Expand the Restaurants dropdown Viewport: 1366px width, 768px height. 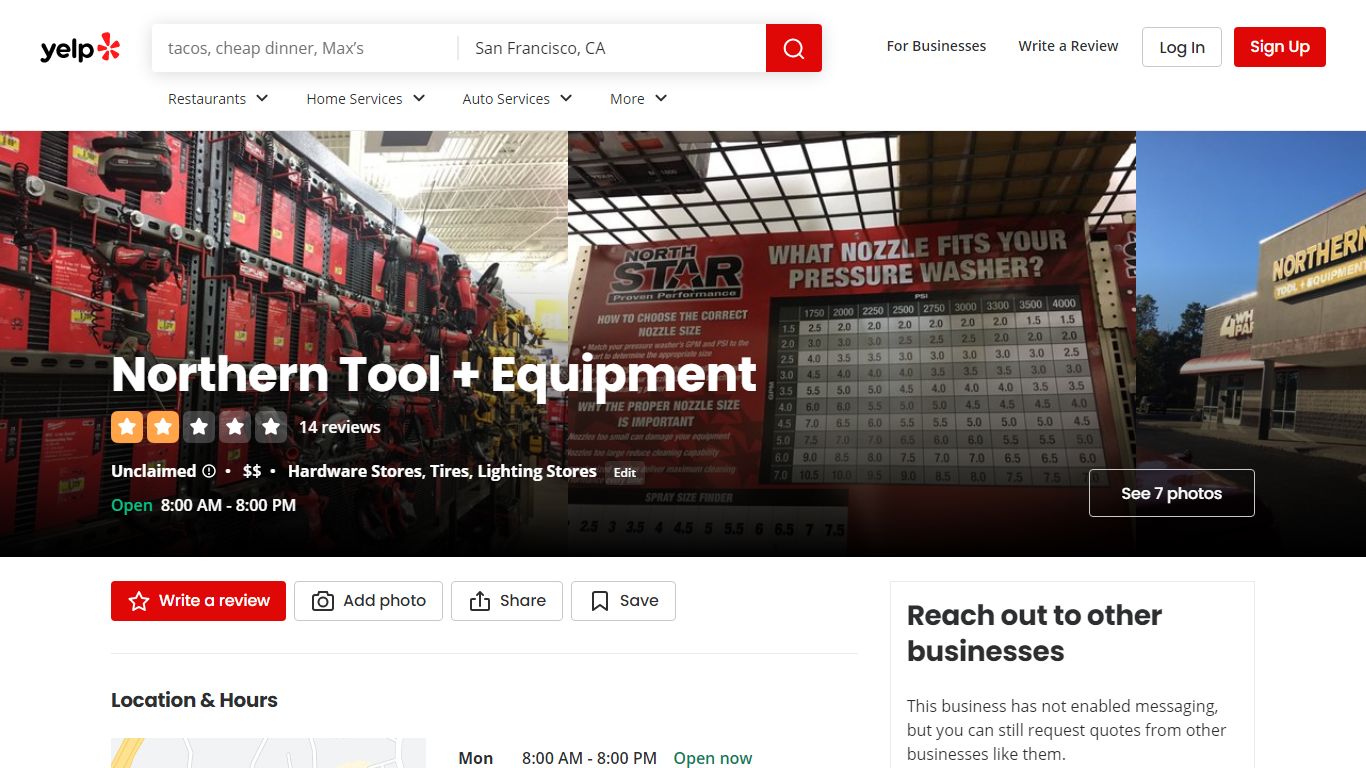(x=218, y=98)
